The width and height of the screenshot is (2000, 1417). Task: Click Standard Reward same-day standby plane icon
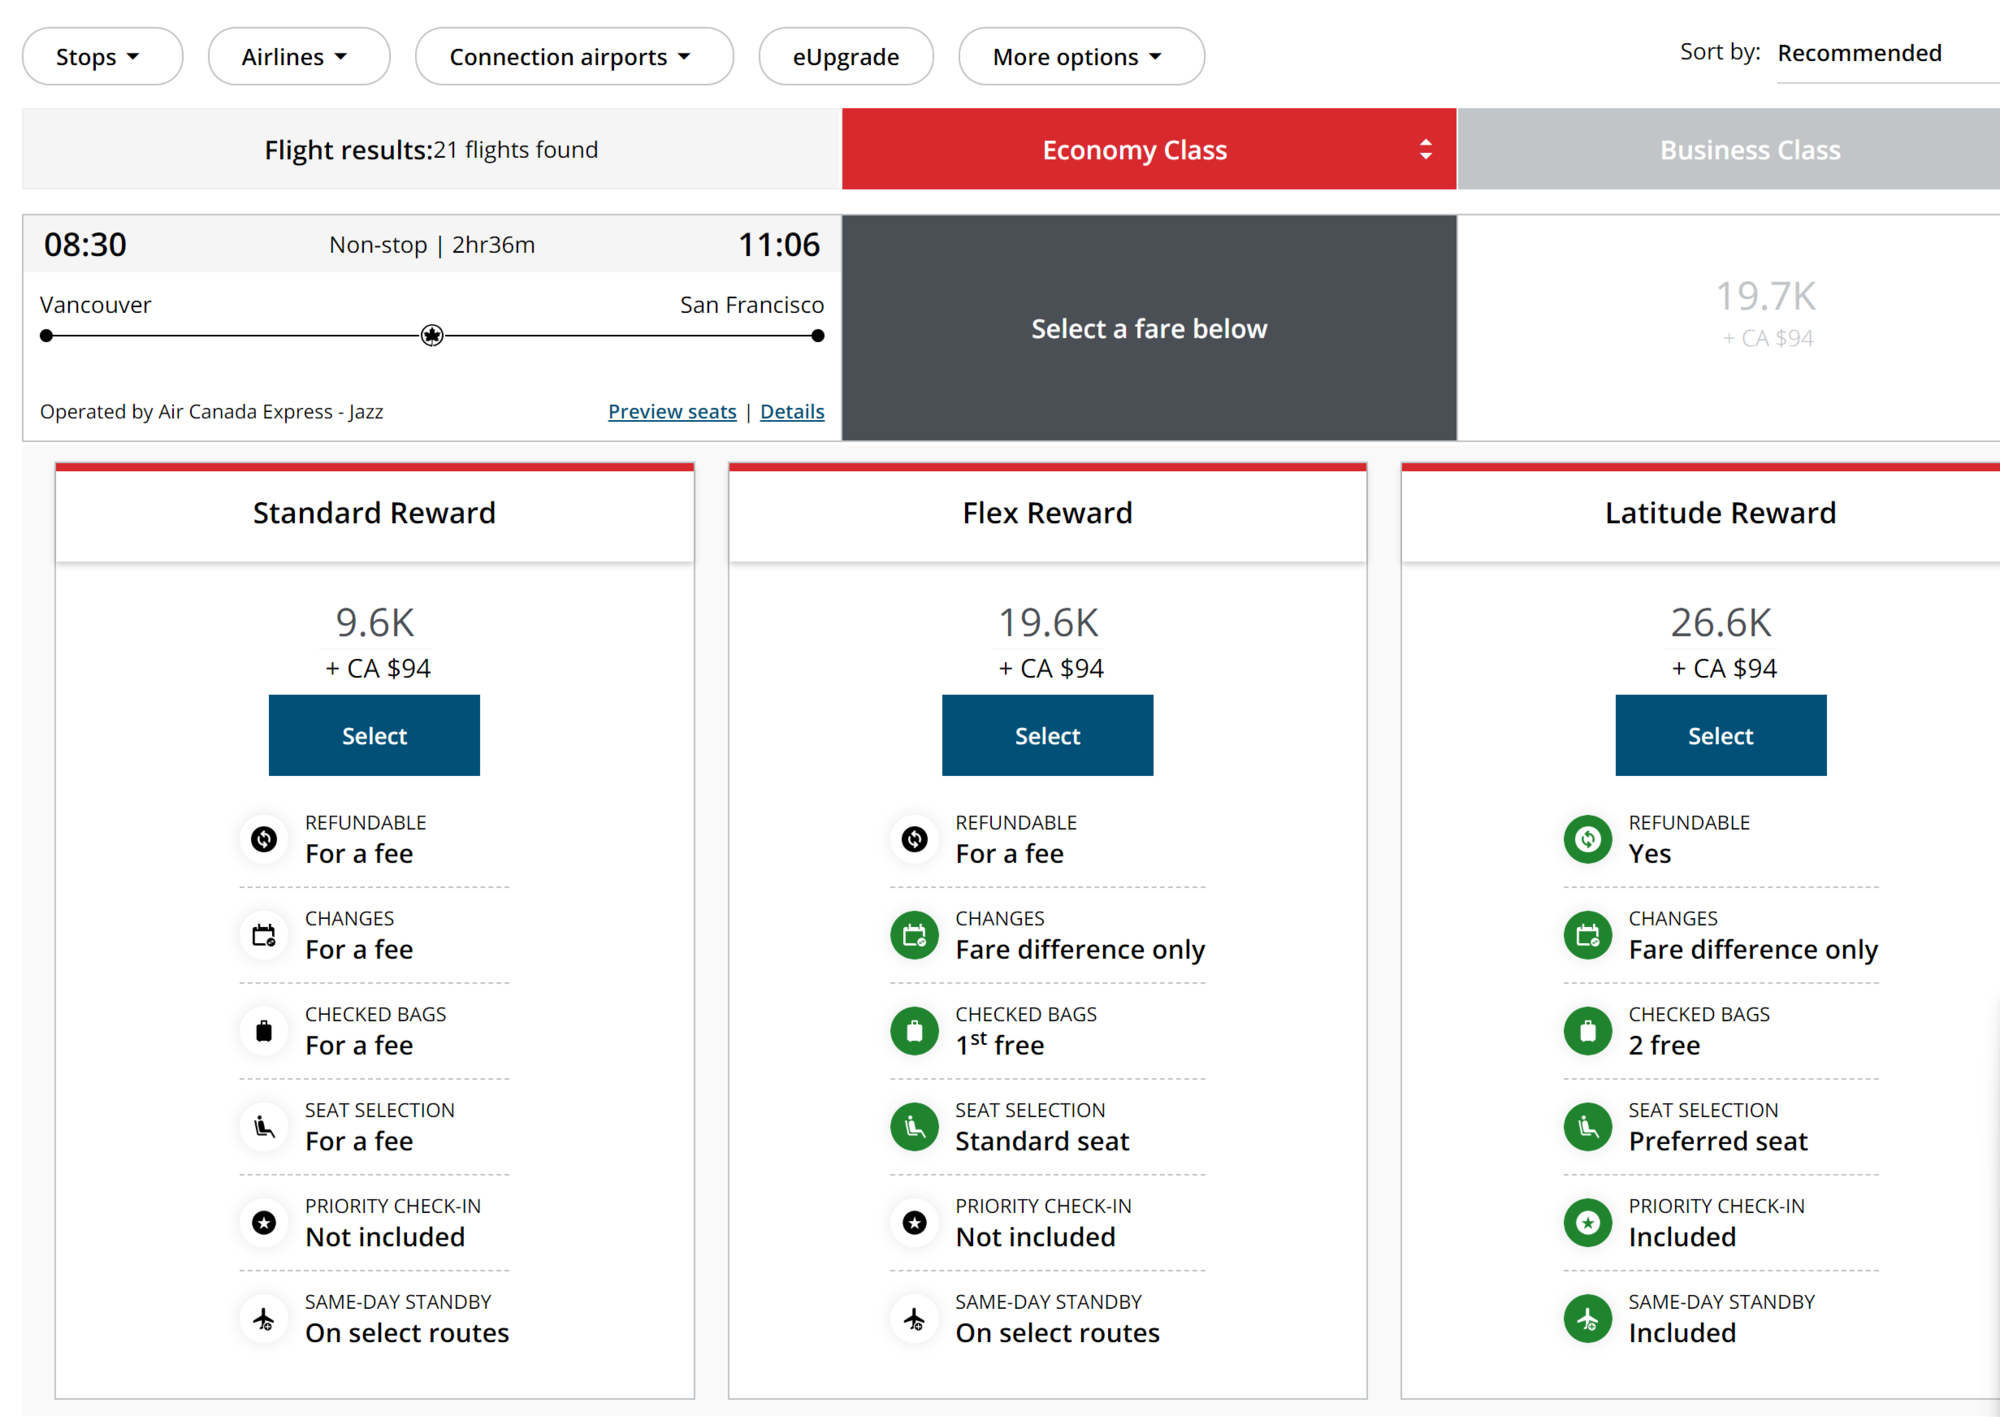click(x=264, y=1319)
